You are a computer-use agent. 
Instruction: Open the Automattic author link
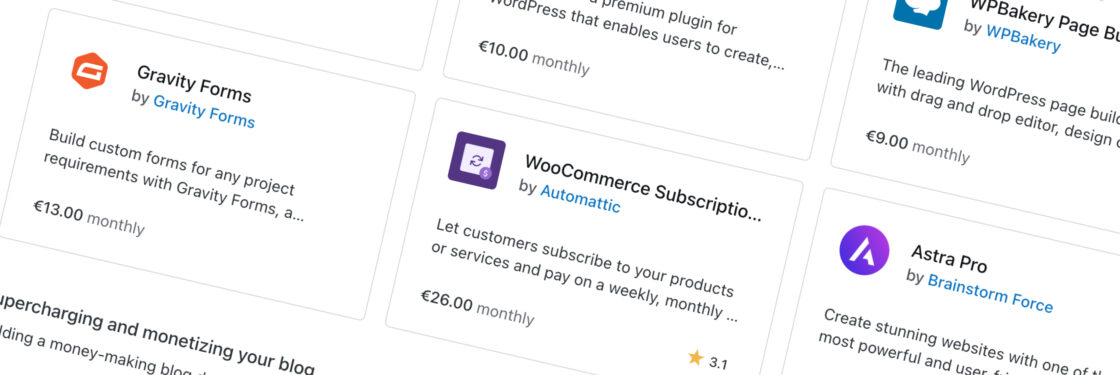(580, 199)
